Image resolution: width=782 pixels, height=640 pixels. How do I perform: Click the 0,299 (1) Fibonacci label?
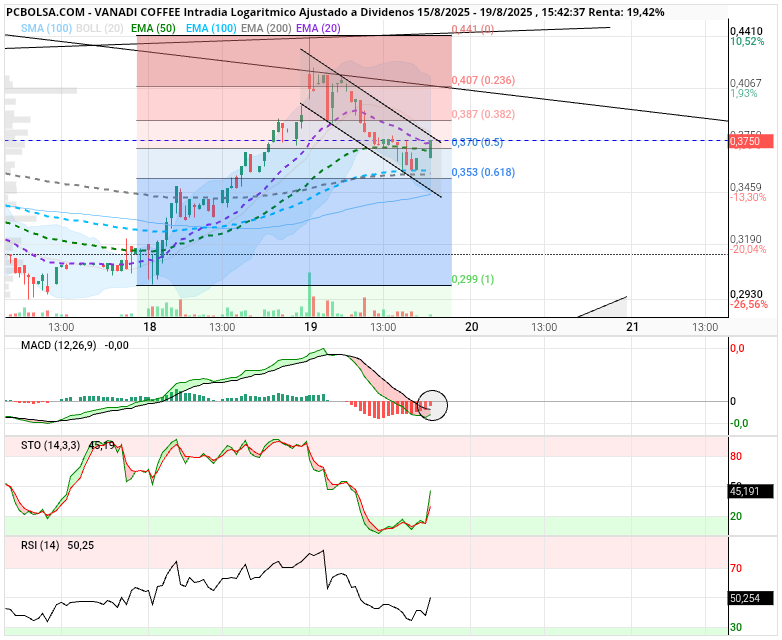click(473, 279)
